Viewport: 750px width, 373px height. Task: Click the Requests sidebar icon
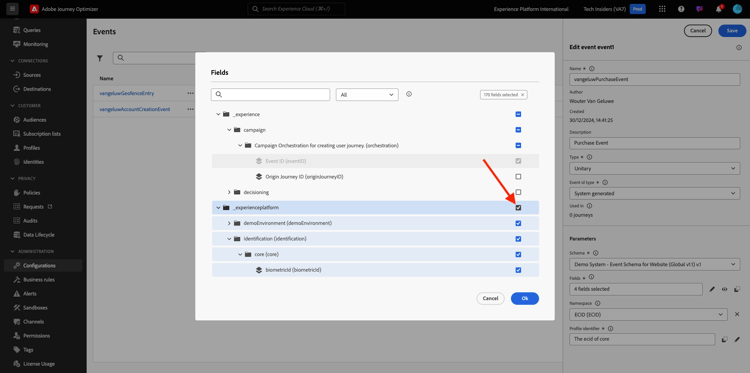click(x=17, y=207)
